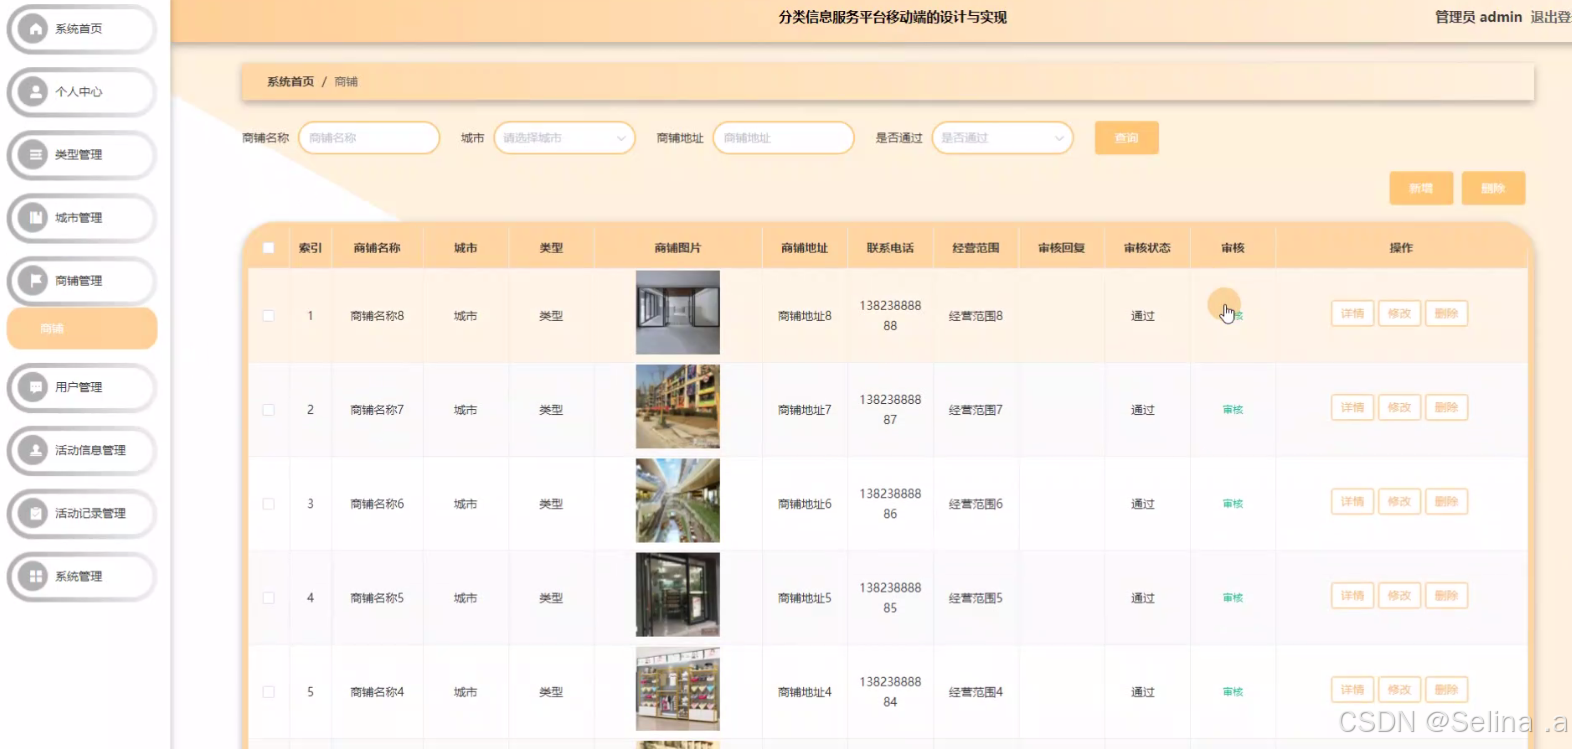Screen dimensions: 1572x749
Task: Click 修改 for 商铺名称8
Action: (1399, 314)
